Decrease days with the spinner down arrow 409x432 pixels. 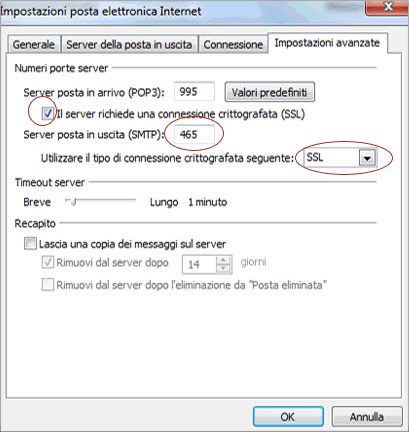pos(224,269)
